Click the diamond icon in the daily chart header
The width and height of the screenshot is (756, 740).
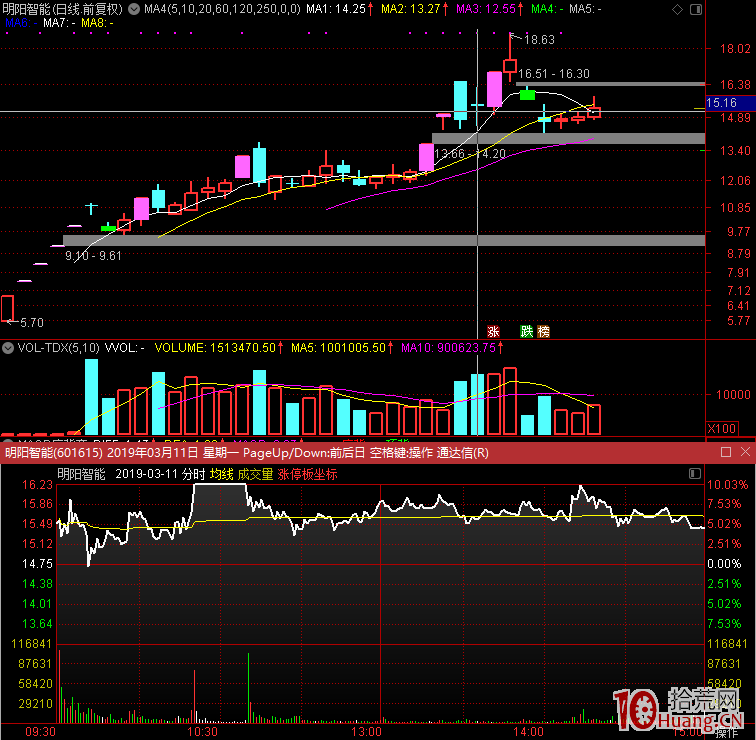click(677, 9)
